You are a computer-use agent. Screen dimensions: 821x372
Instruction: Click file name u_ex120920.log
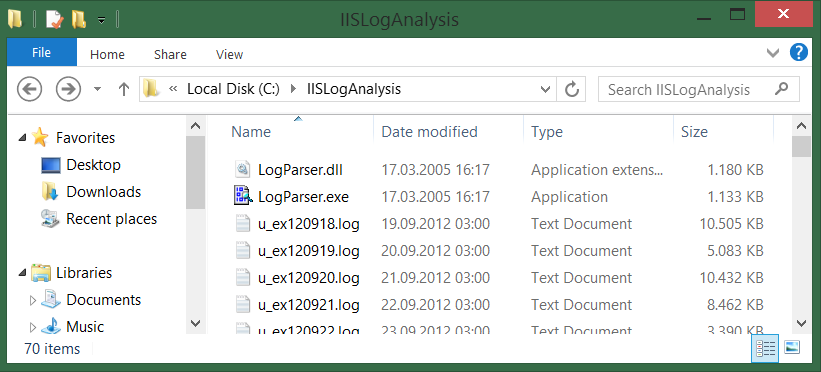[x=309, y=278]
